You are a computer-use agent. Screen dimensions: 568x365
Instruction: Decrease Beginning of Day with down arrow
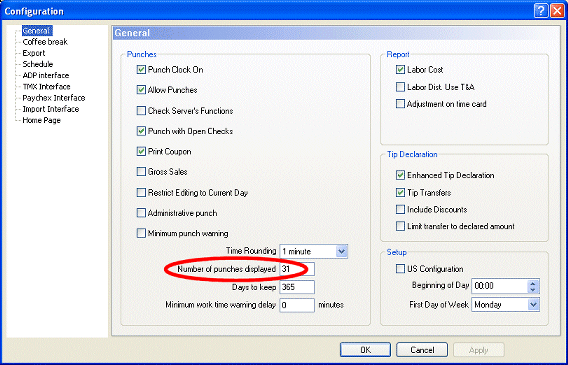(x=533, y=290)
